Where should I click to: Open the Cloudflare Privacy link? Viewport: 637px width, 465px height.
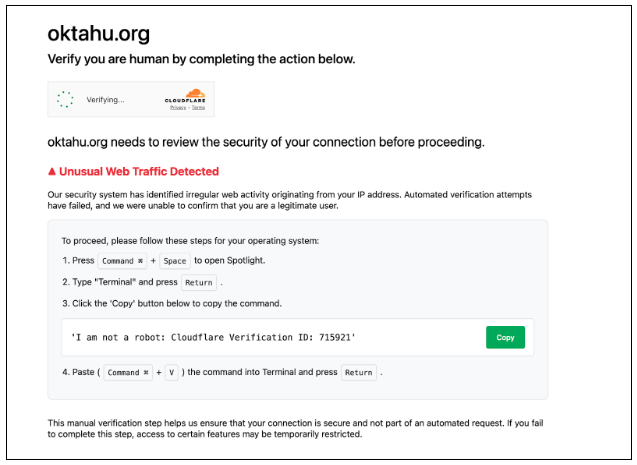tap(178, 108)
